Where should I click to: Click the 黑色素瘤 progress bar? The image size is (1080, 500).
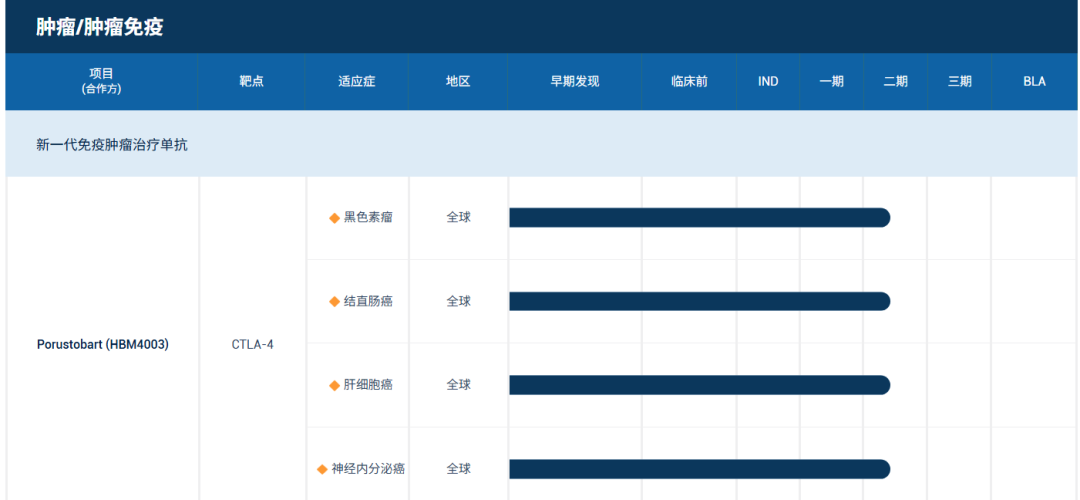[699, 218]
